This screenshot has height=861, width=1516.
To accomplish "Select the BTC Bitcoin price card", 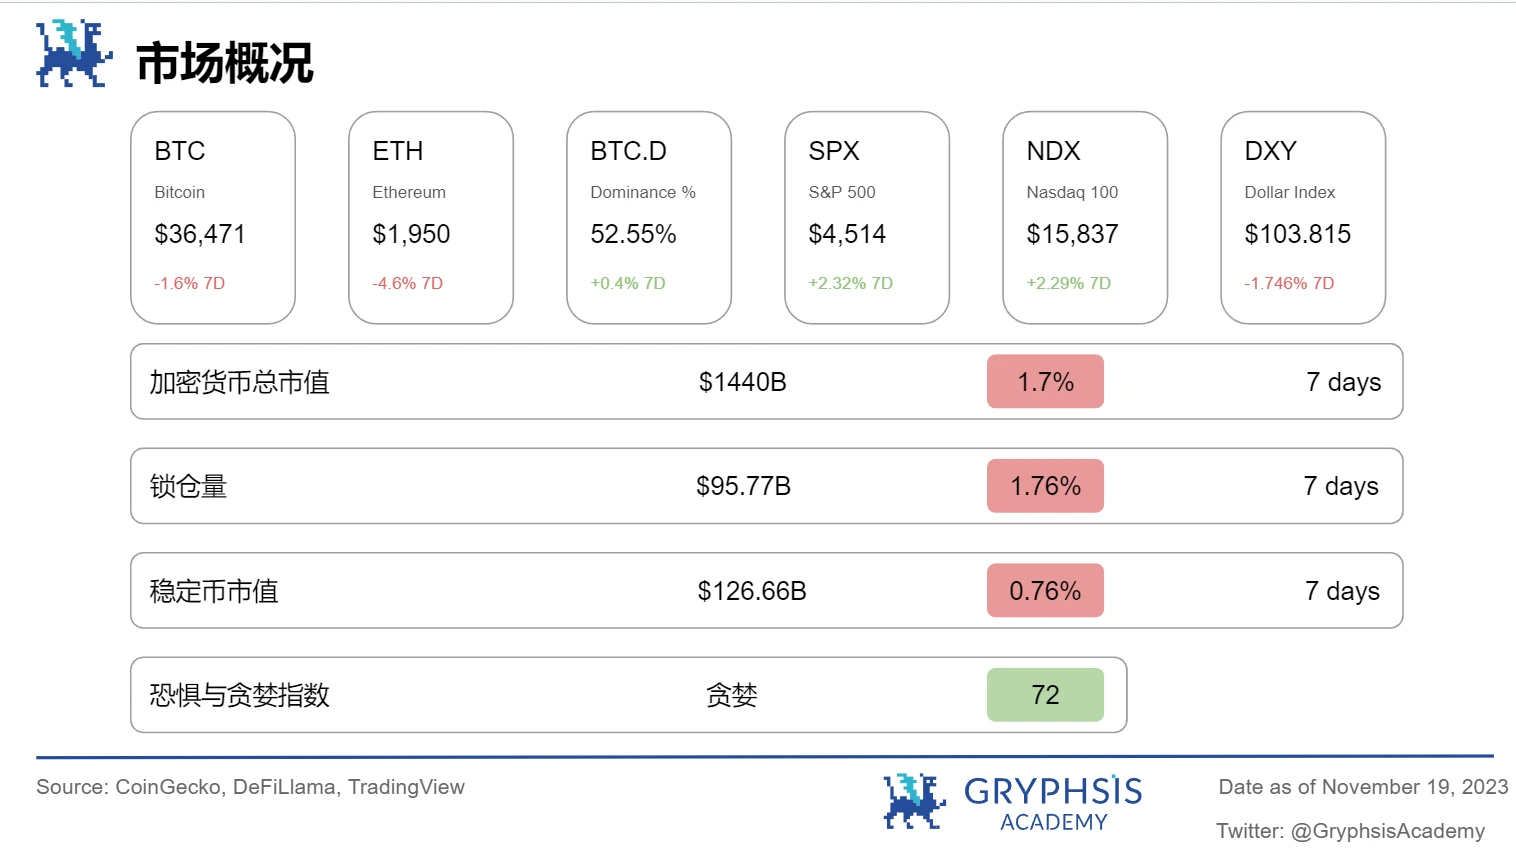I will click(213, 218).
